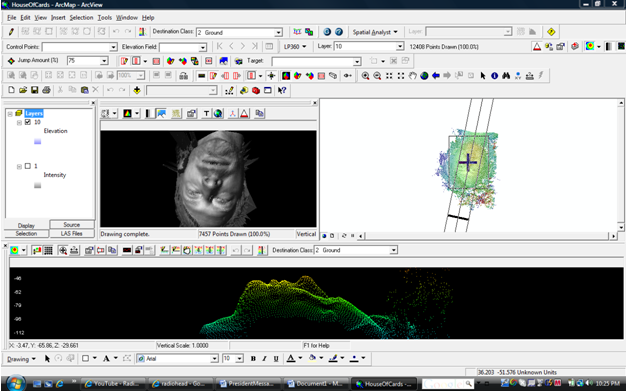Click the line color brush swatch
The width and height of the screenshot is (626, 392).
(x=333, y=358)
